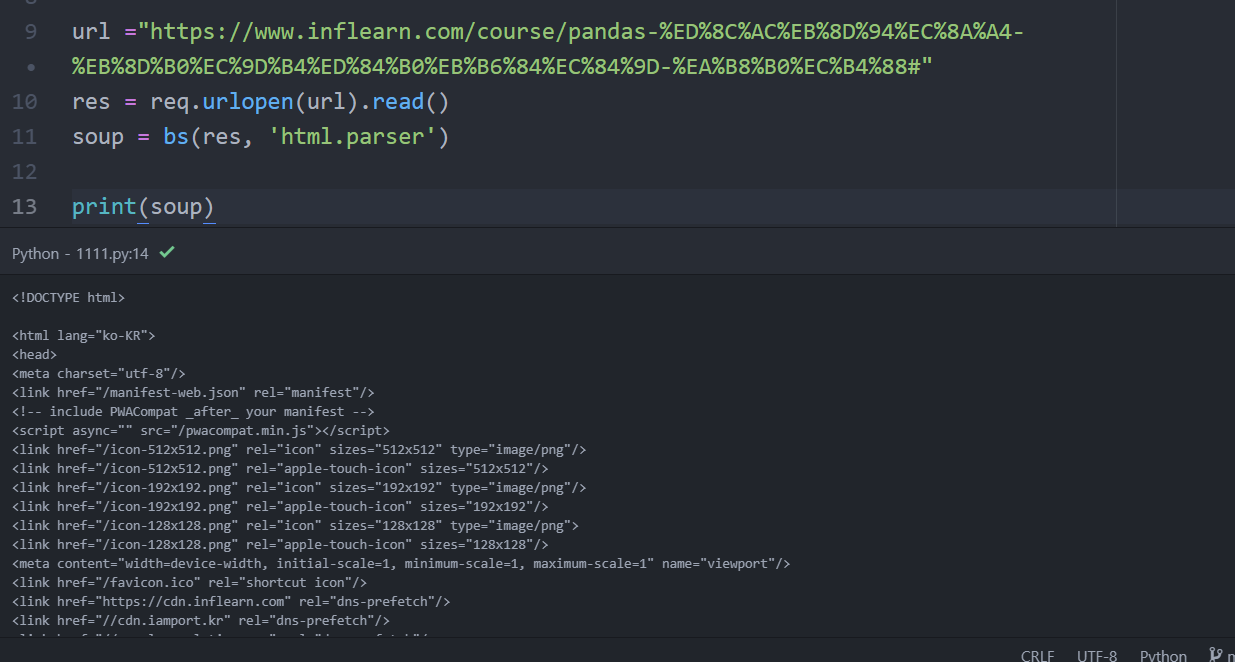The width and height of the screenshot is (1235, 662).
Task: Click the favicon.ico shortcut icon line
Action: [189, 582]
